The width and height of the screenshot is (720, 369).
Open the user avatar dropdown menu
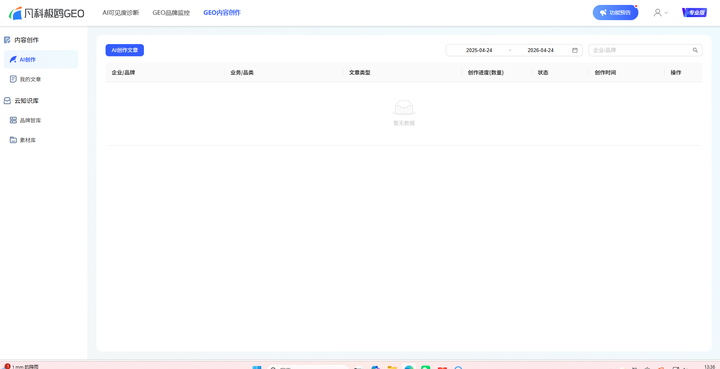pyautogui.click(x=660, y=13)
